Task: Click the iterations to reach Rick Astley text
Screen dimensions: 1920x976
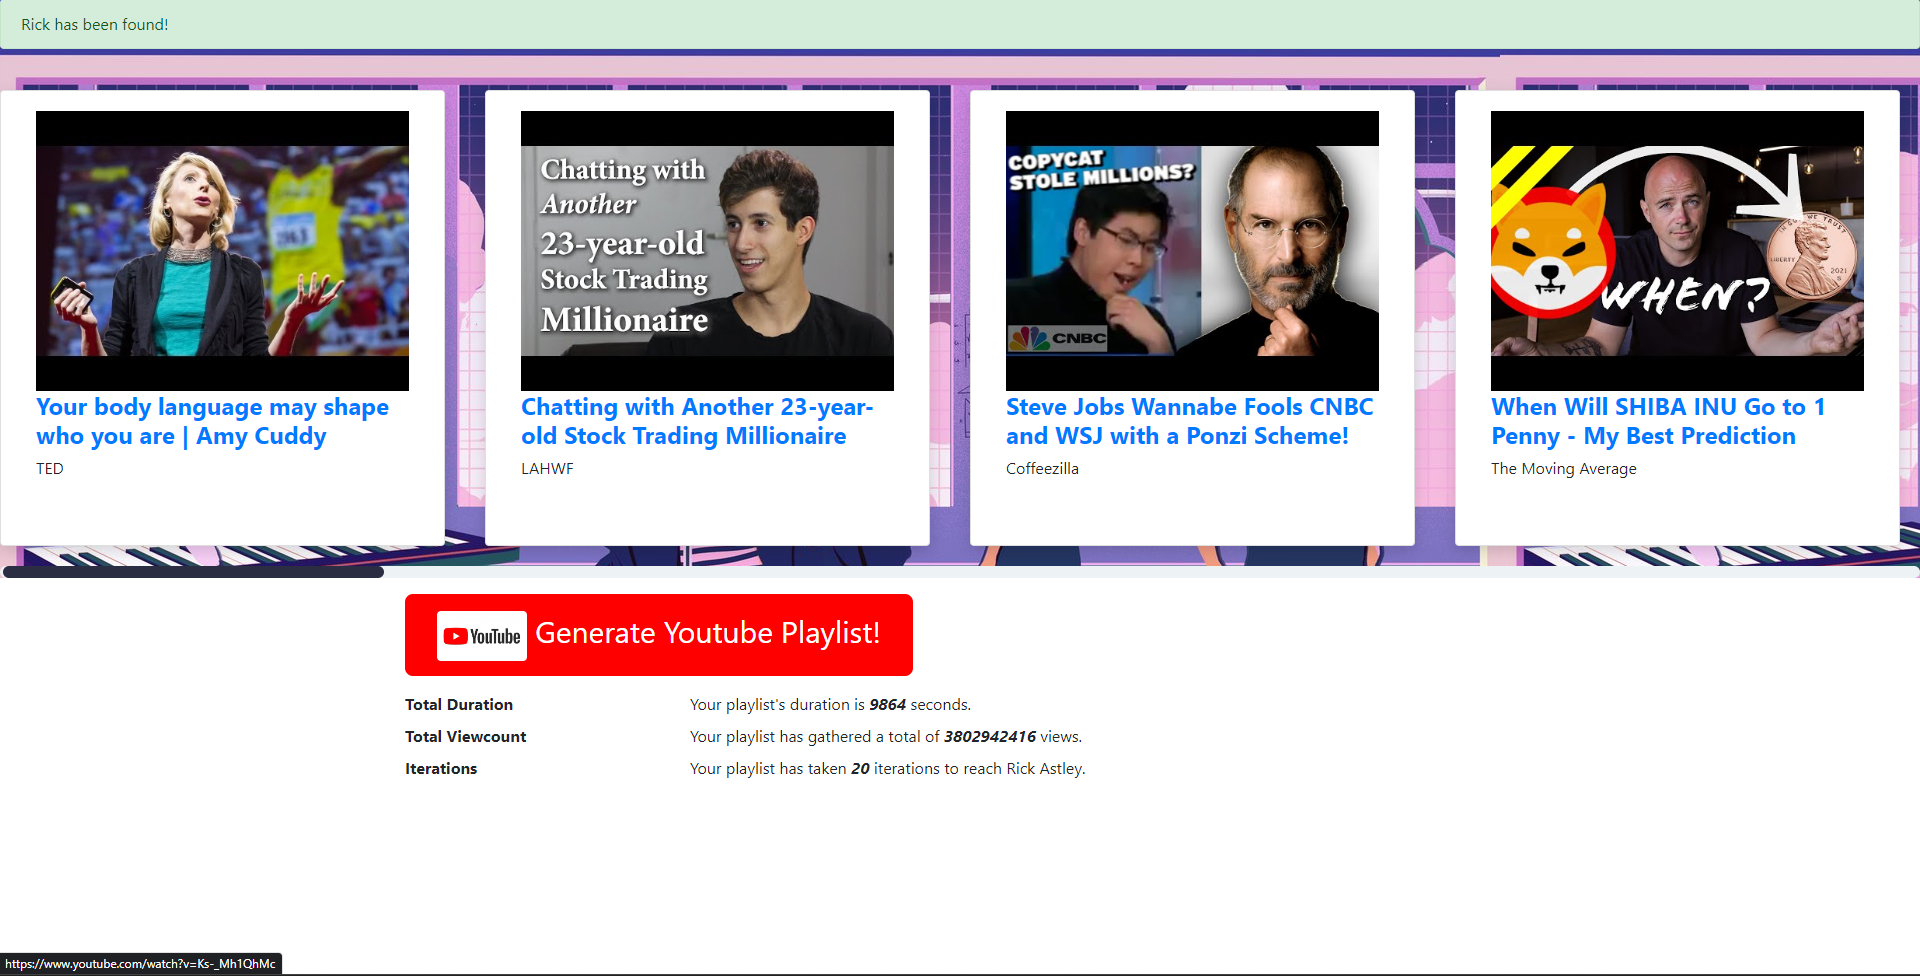Action: pyautogui.click(x=887, y=769)
